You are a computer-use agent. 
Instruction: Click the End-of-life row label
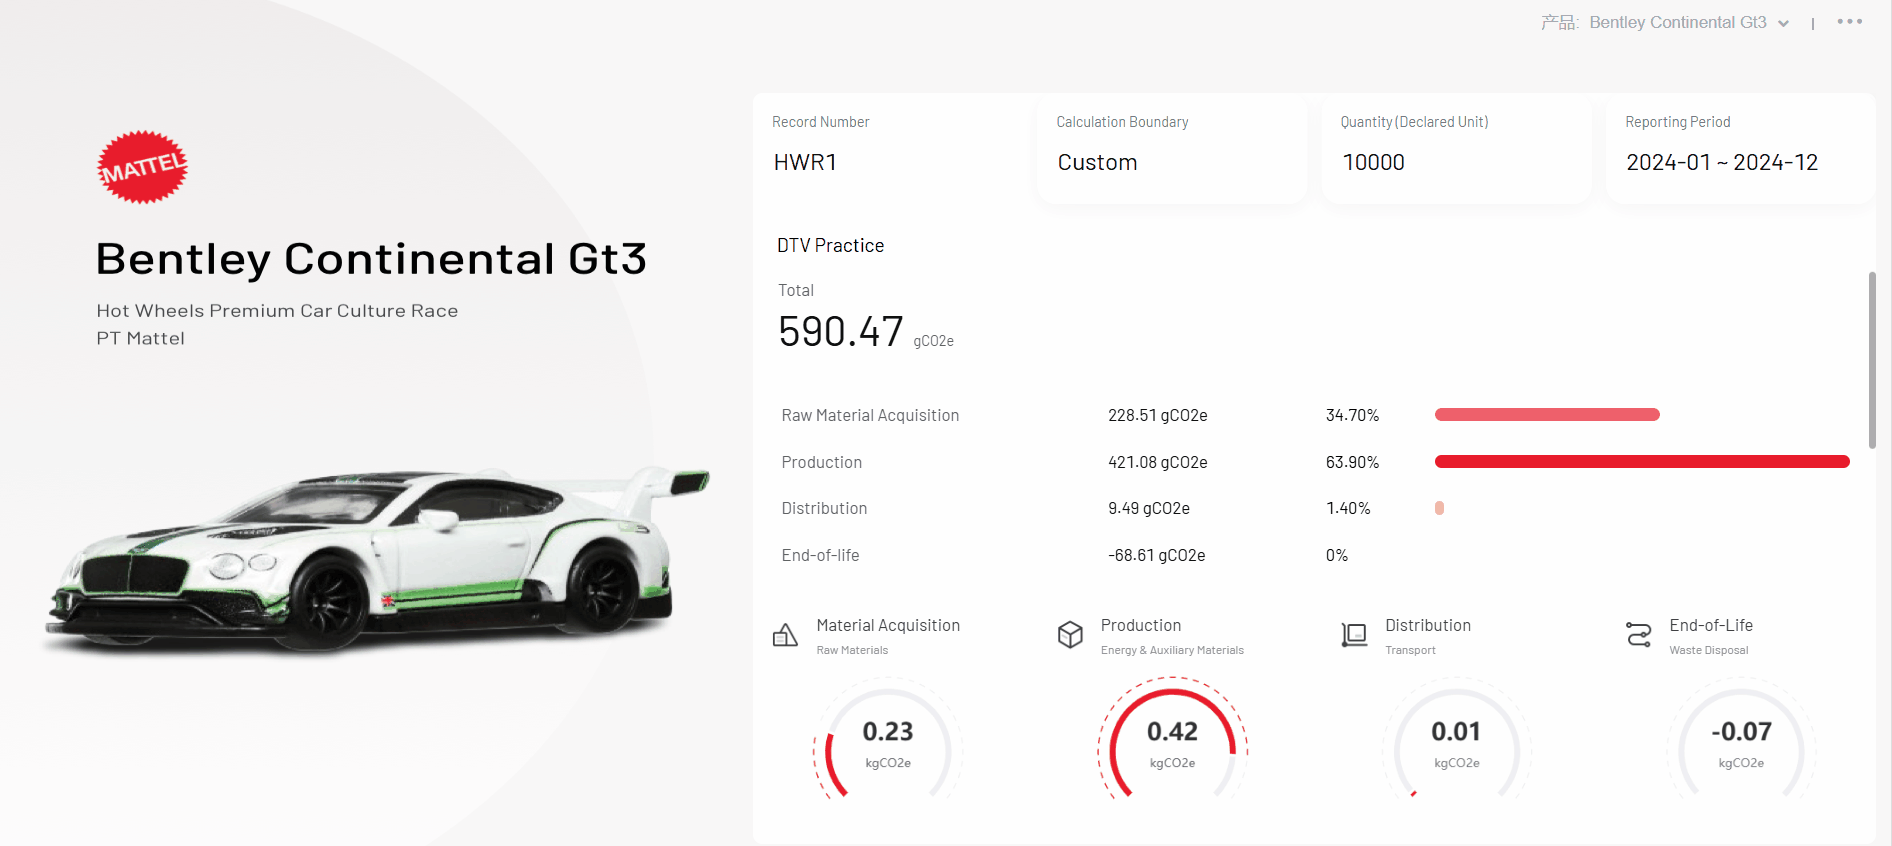[x=820, y=555]
